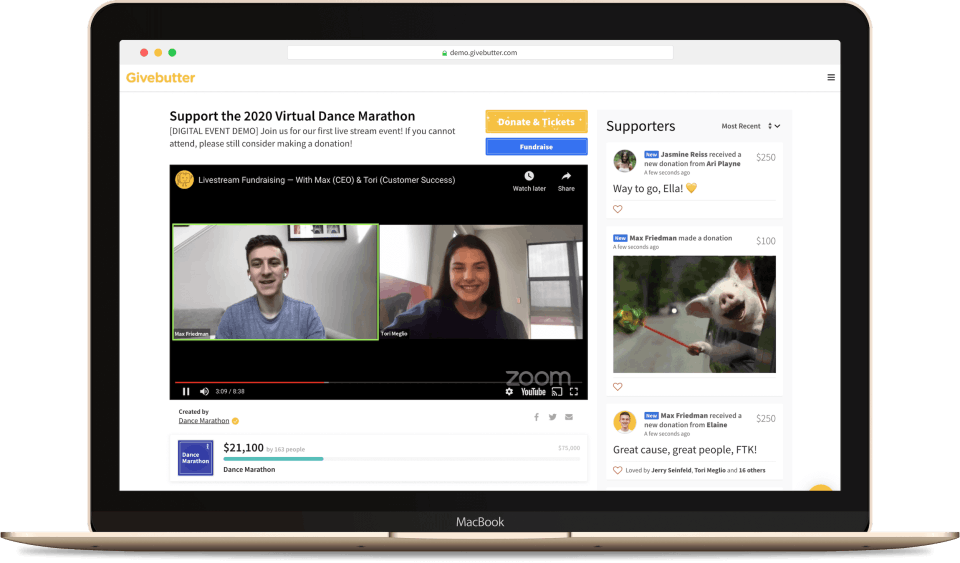960x563 pixels.
Task: Like Max Friedman's pig GIF donation
Action: 618,387
